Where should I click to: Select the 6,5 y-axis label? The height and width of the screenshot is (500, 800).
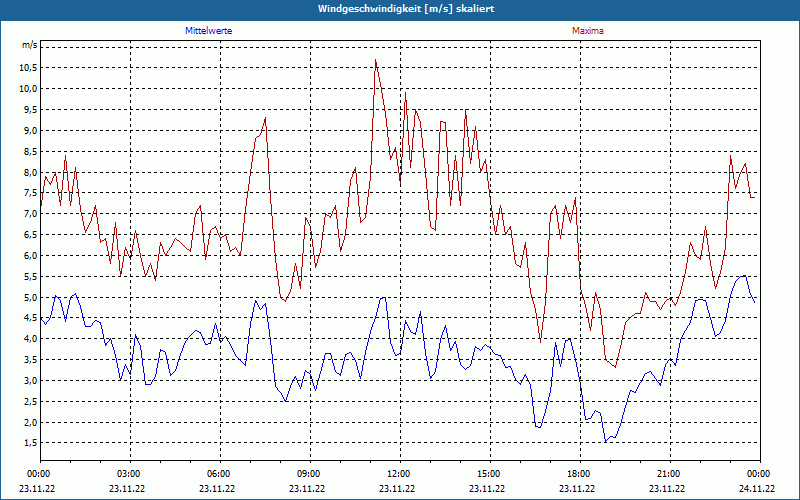pos(30,235)
